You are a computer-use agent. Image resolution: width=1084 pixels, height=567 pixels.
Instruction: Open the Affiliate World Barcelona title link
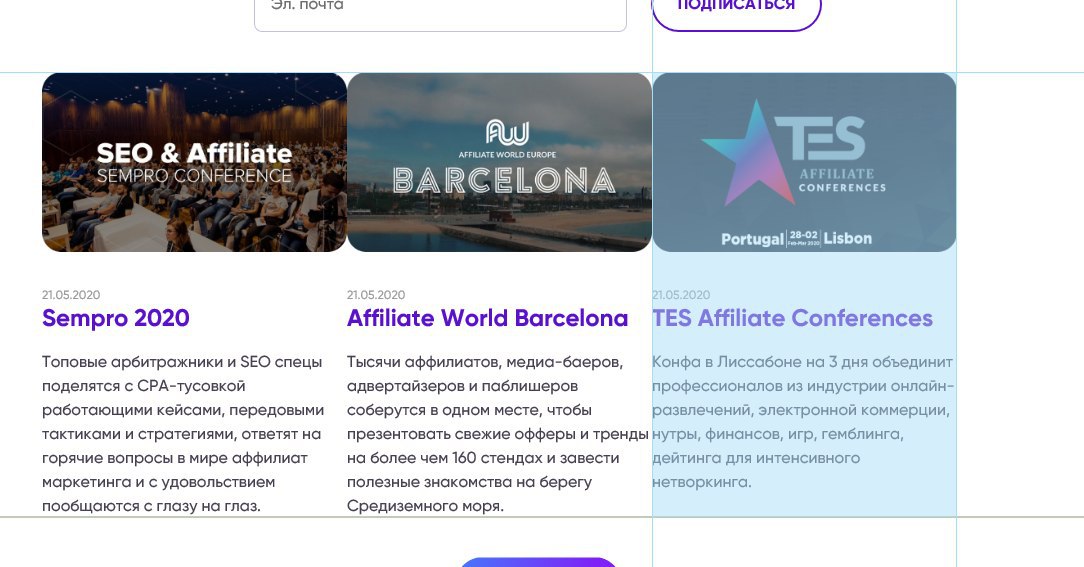(x=487, y=318)
